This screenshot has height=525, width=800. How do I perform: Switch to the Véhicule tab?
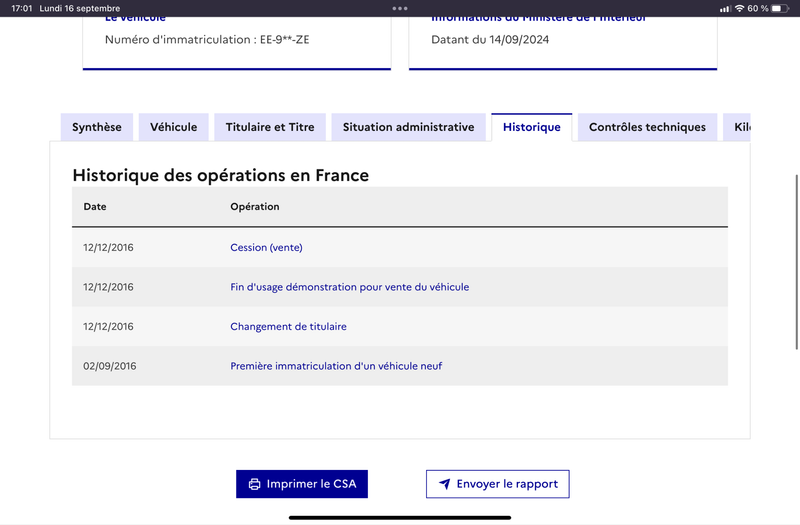click(173, 127)
